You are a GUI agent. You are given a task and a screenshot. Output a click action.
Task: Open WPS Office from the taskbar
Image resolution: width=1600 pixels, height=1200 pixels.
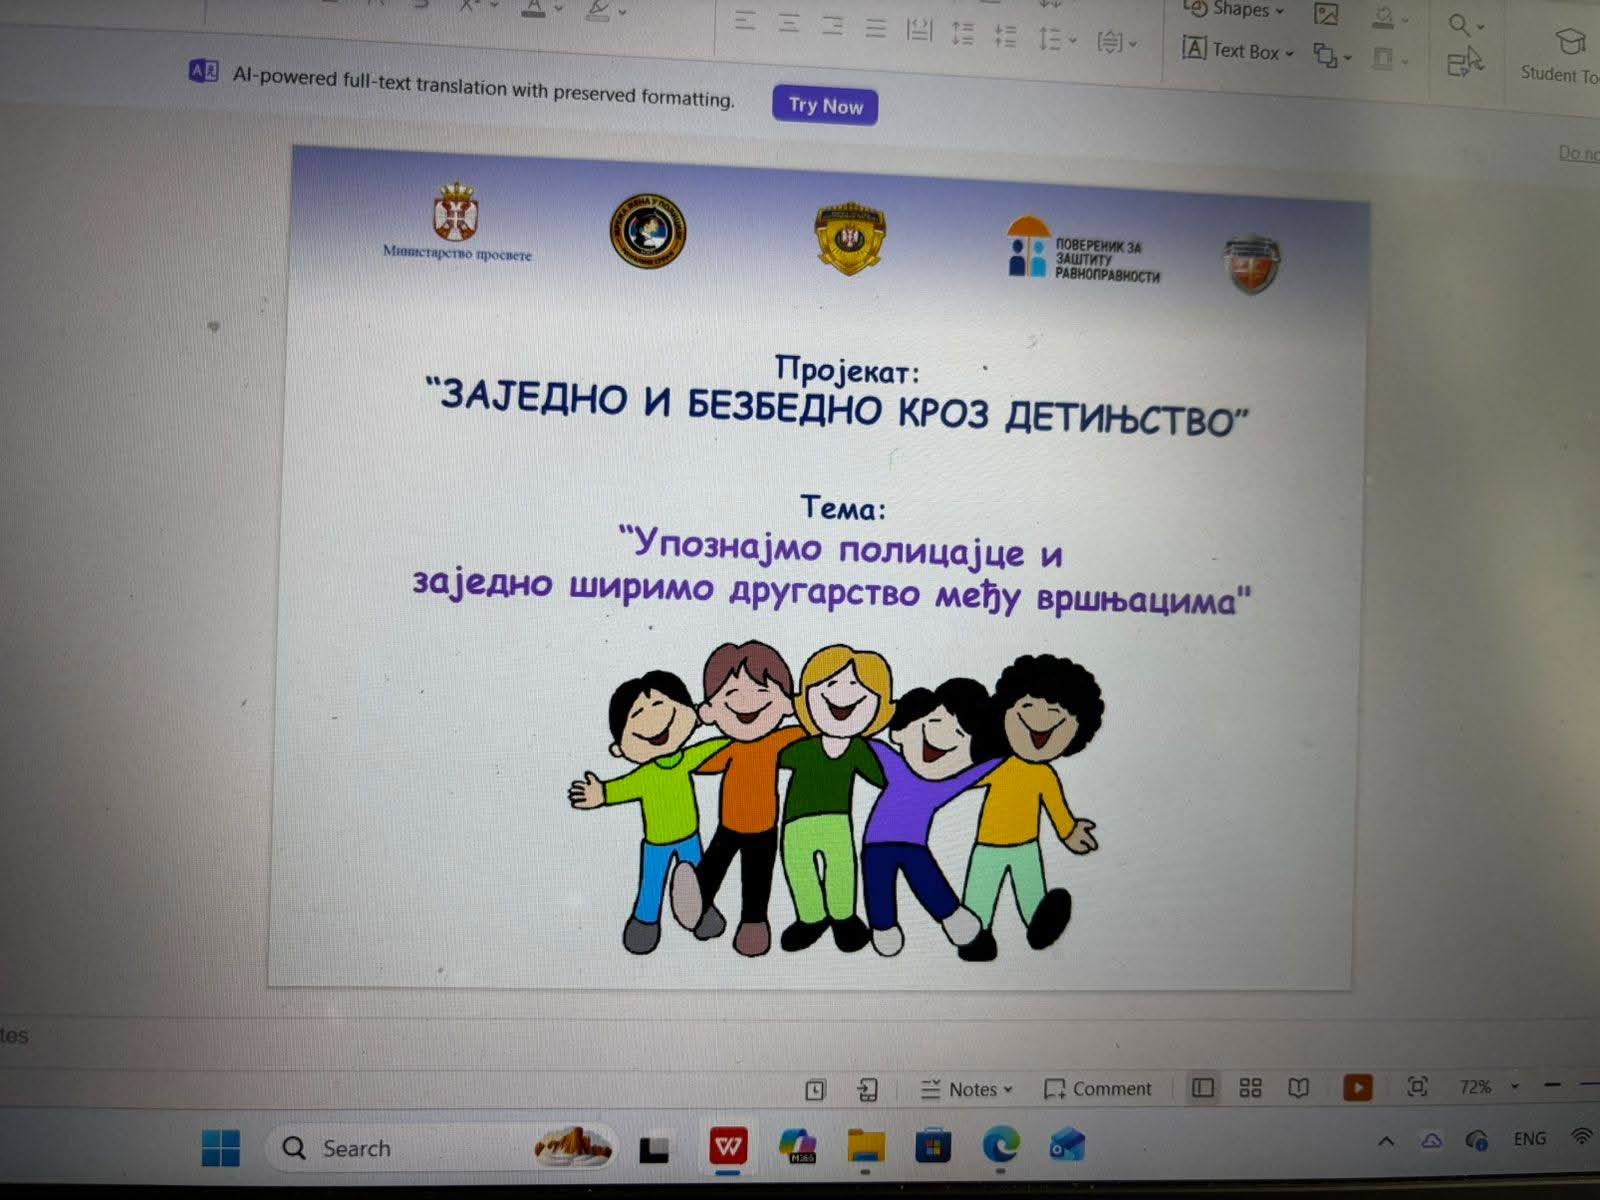point(728,1146)
